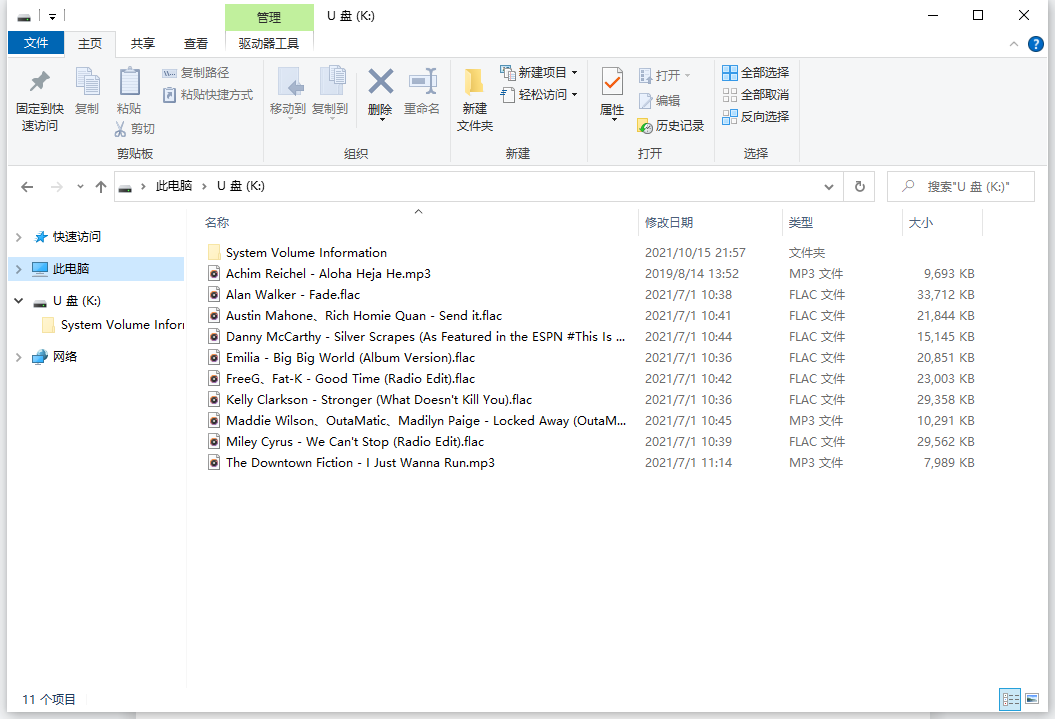Click U盘 (K:) in the address breadcrumb
This screenshot has width=1055, height=719.
pyautogui.click(x=240, y=186)
